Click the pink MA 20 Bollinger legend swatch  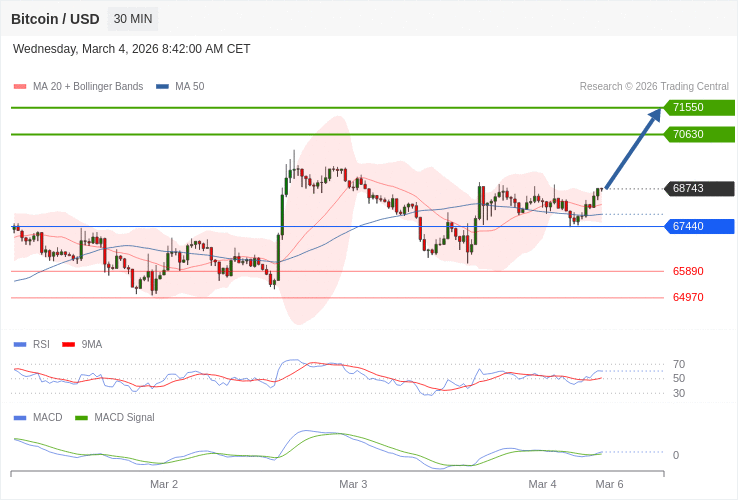(x=20, y=87)
